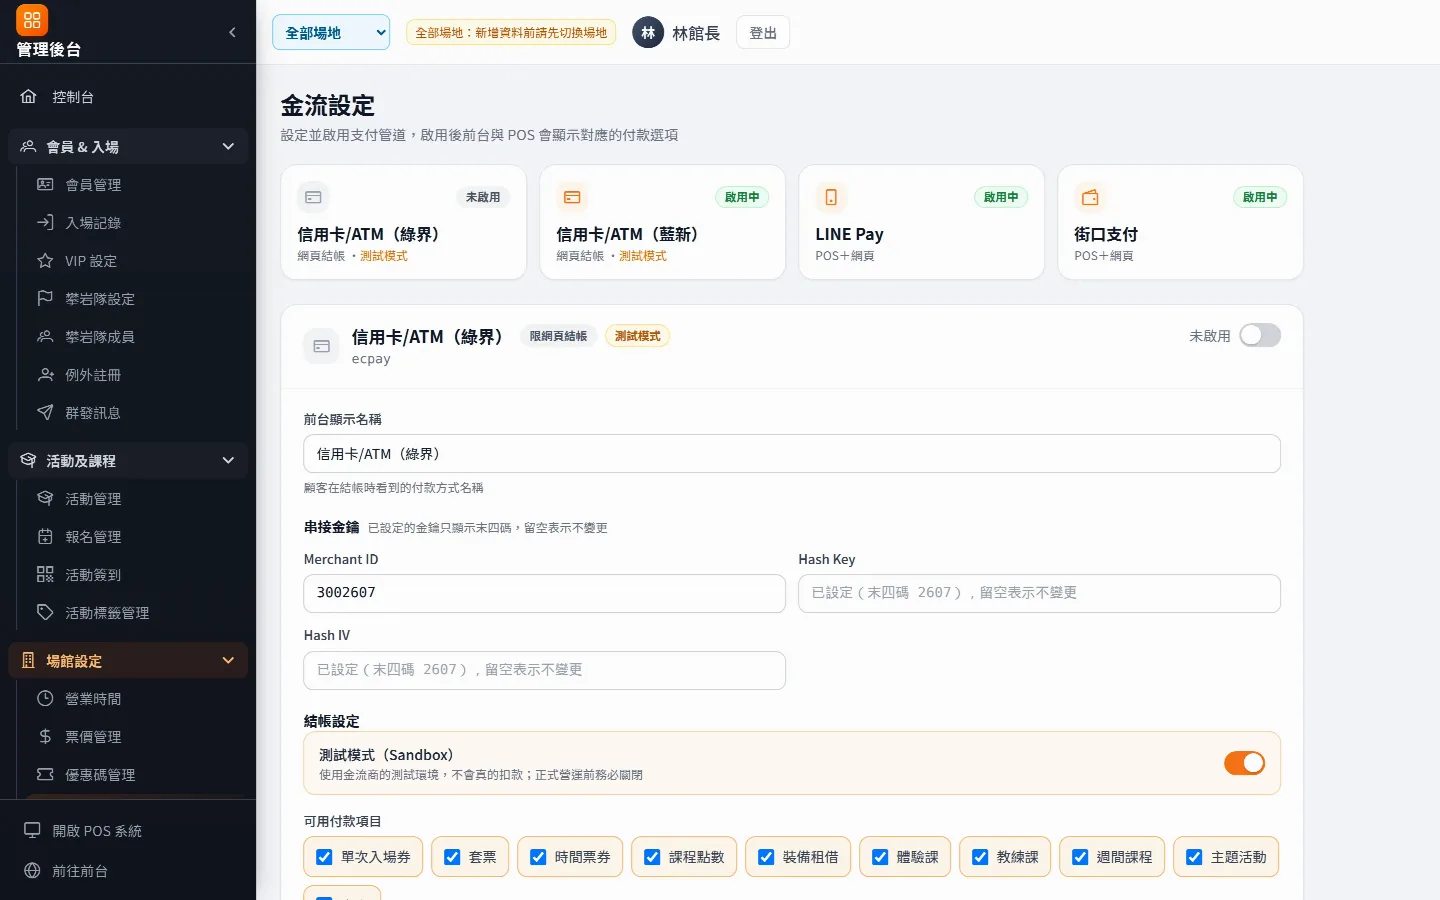Click the globe icon for 前往前台

pyautogui.click(x=32, y=870)
